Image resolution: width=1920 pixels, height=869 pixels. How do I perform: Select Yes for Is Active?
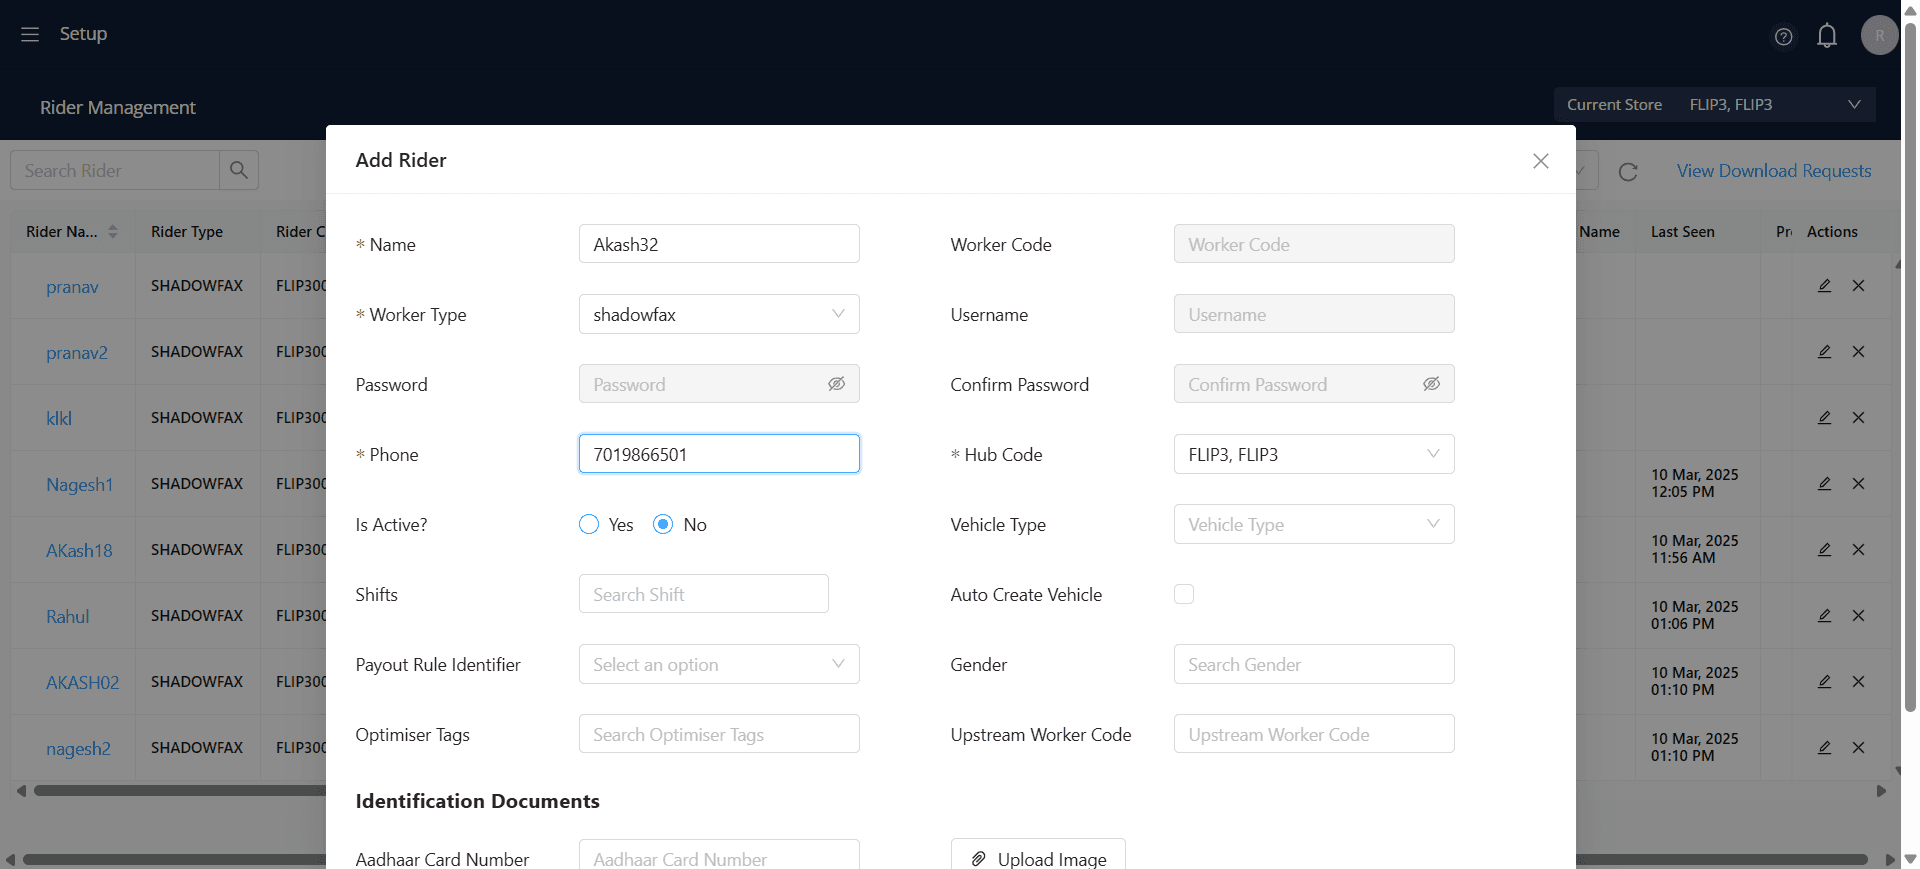[x=589, y=524]
